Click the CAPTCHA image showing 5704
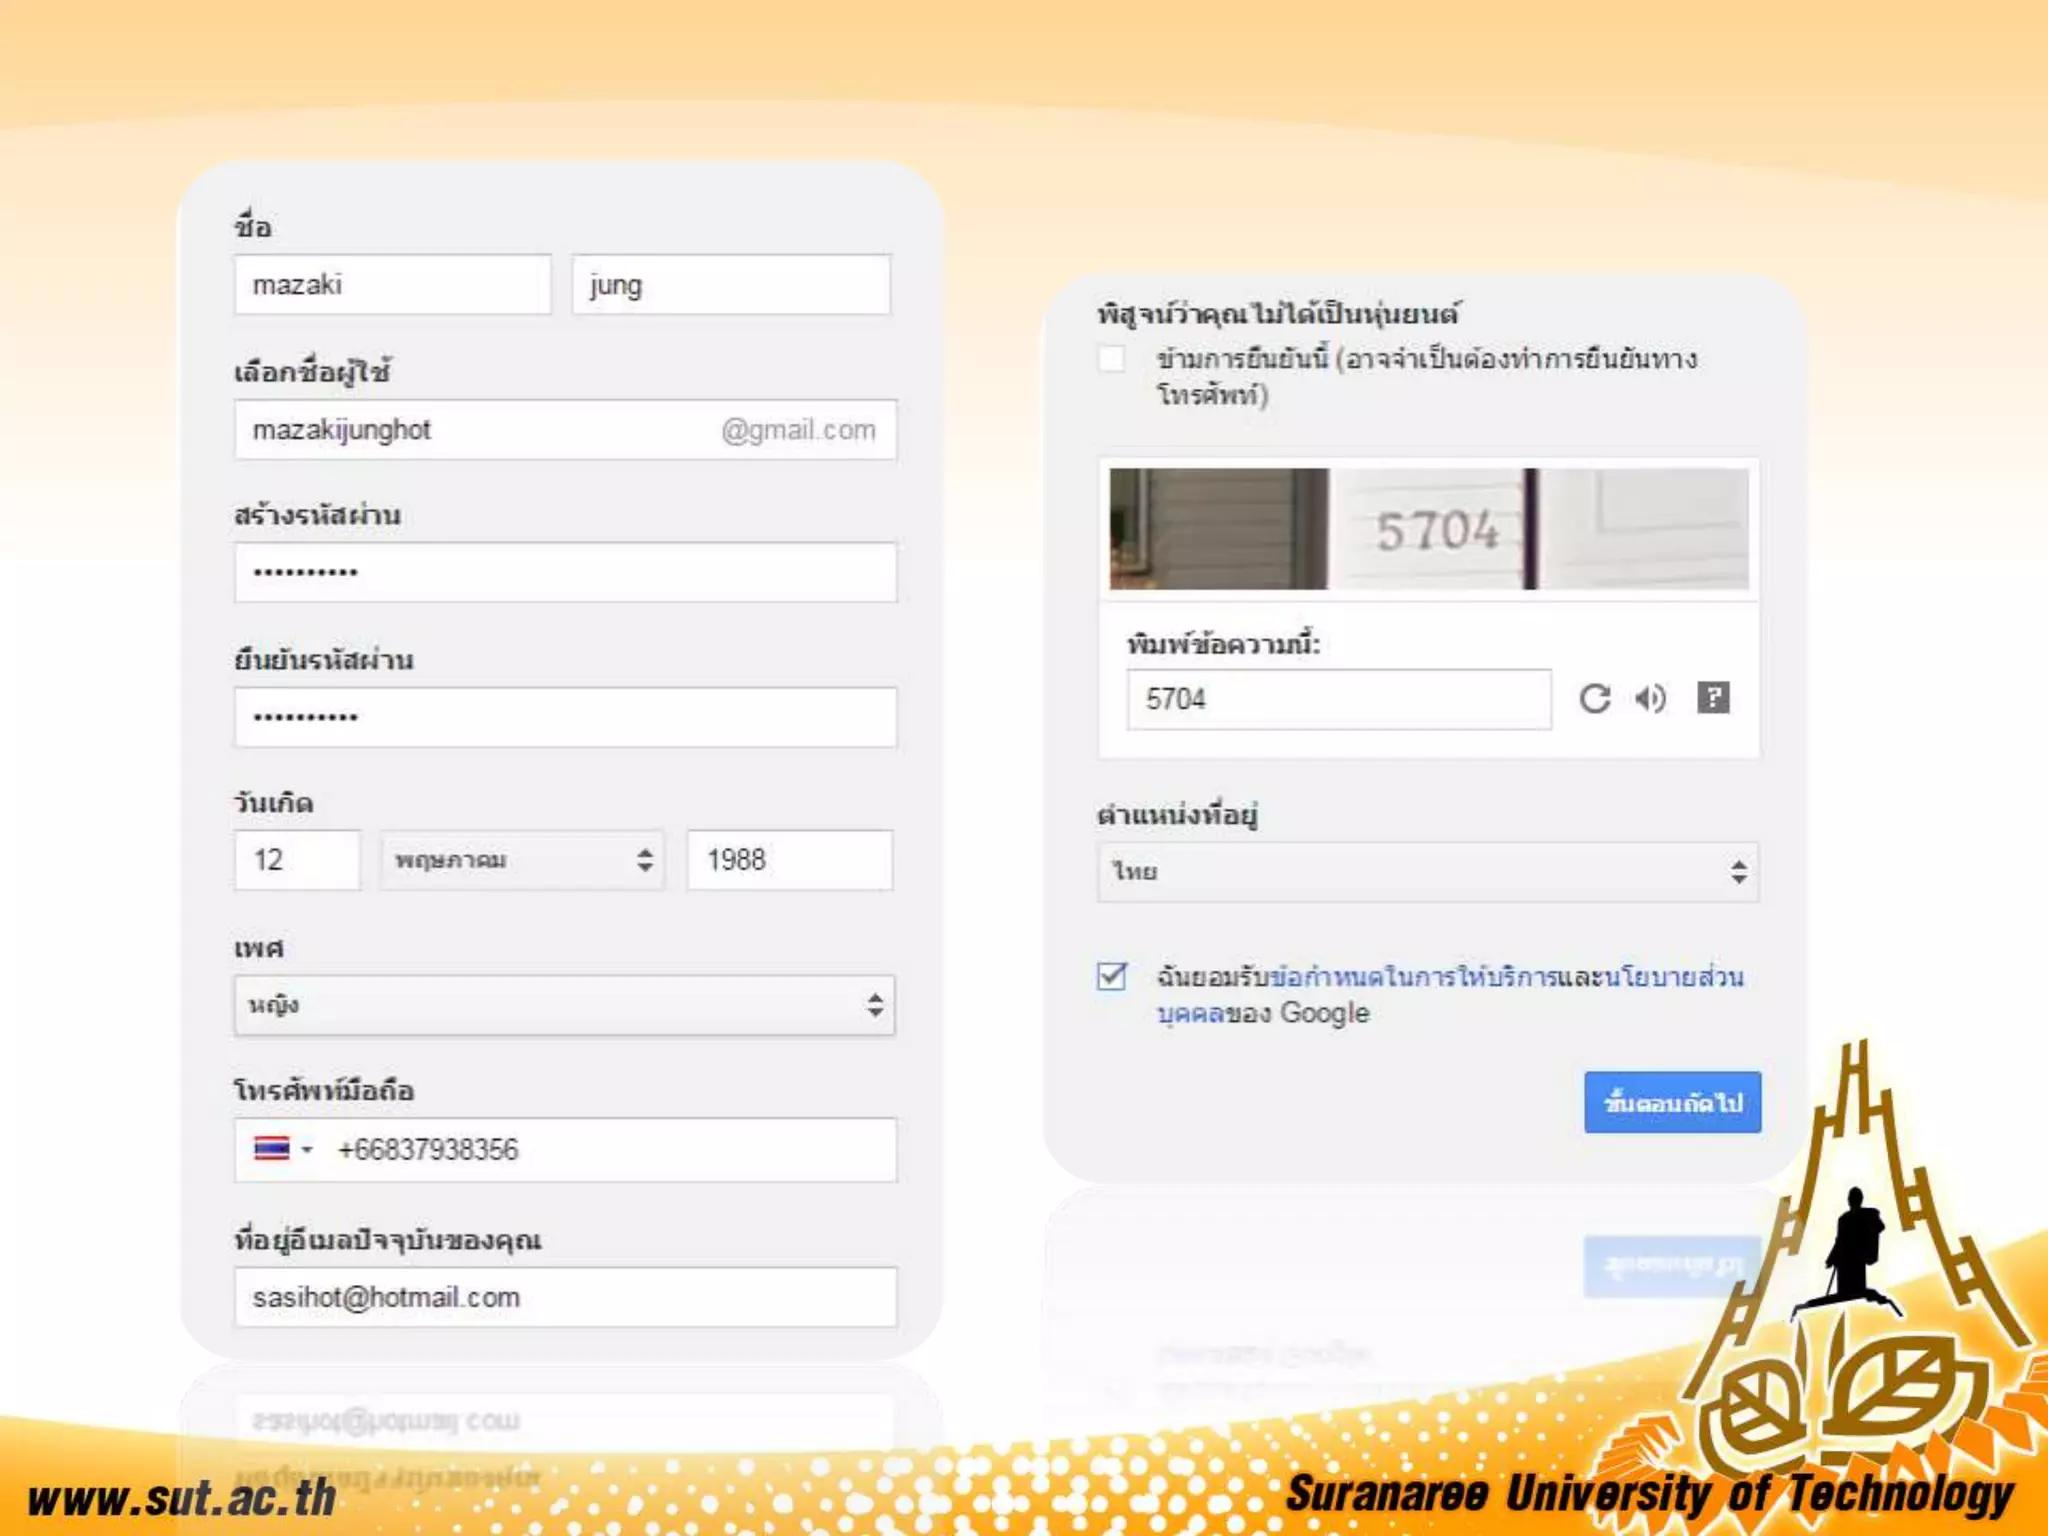Viewport: 2048px width, 1536px height. point(1429,529)
